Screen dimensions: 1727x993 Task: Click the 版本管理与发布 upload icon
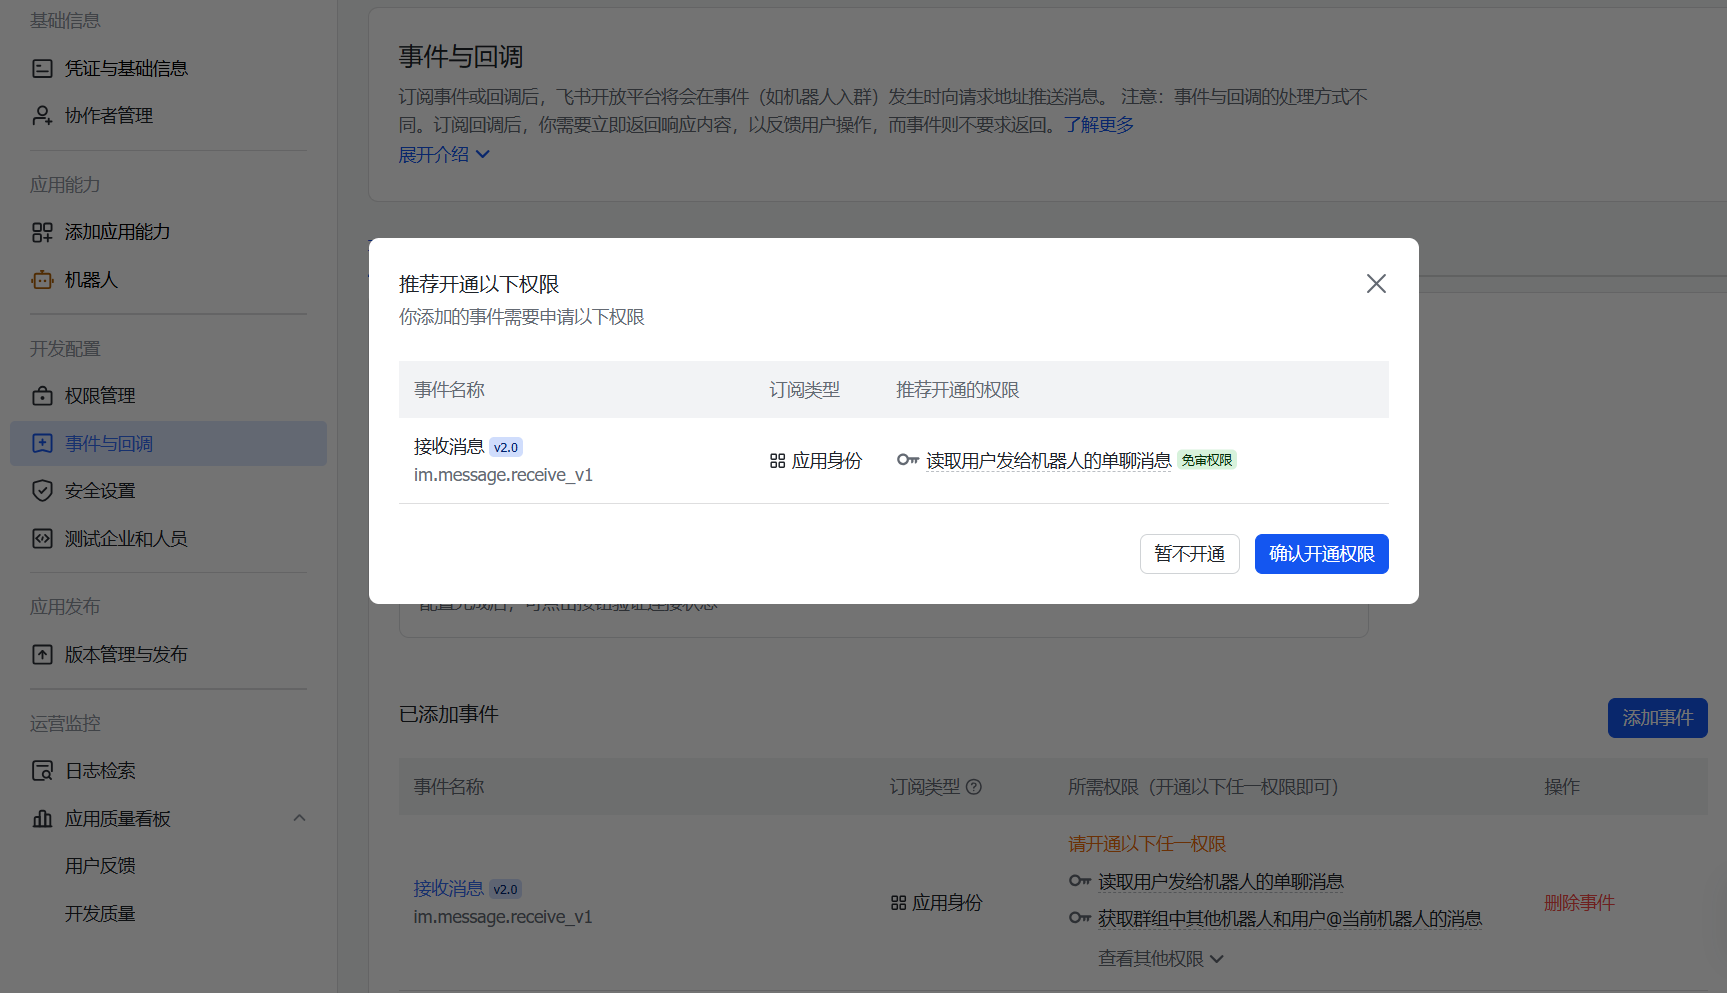pos(42,655)
